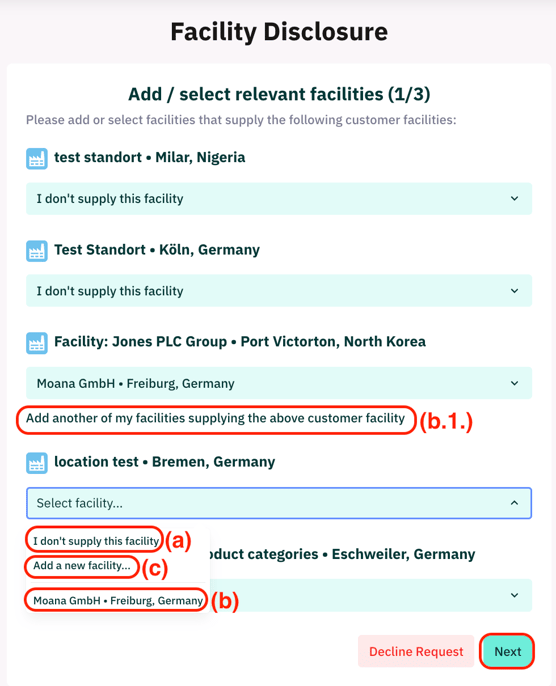Viewport: 556px width, 686px height.
Task: Proceed with the Next button
Action: pyautogui.click(x=507, y=651)
